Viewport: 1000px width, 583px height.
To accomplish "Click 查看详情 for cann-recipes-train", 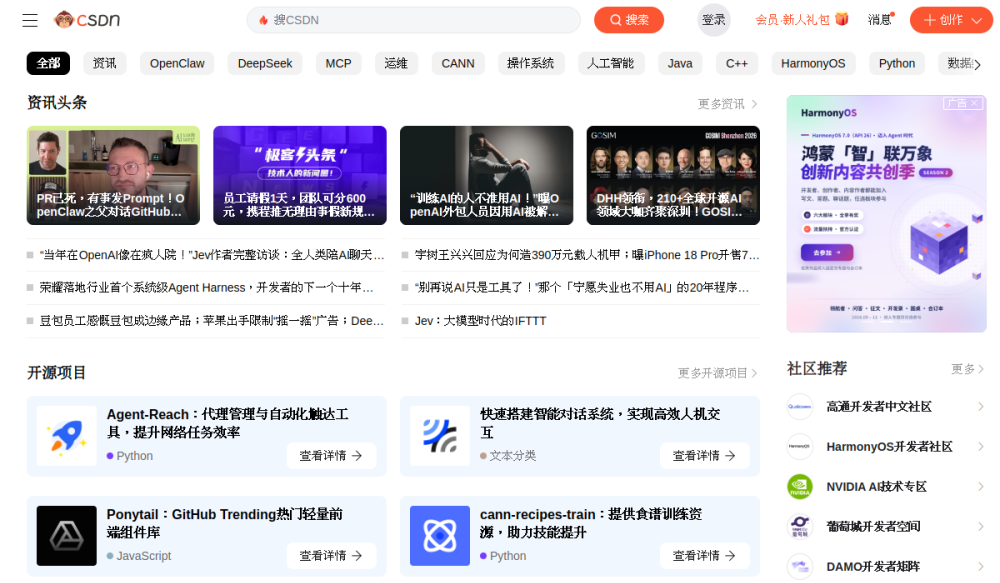I will (x=705, y=556).
